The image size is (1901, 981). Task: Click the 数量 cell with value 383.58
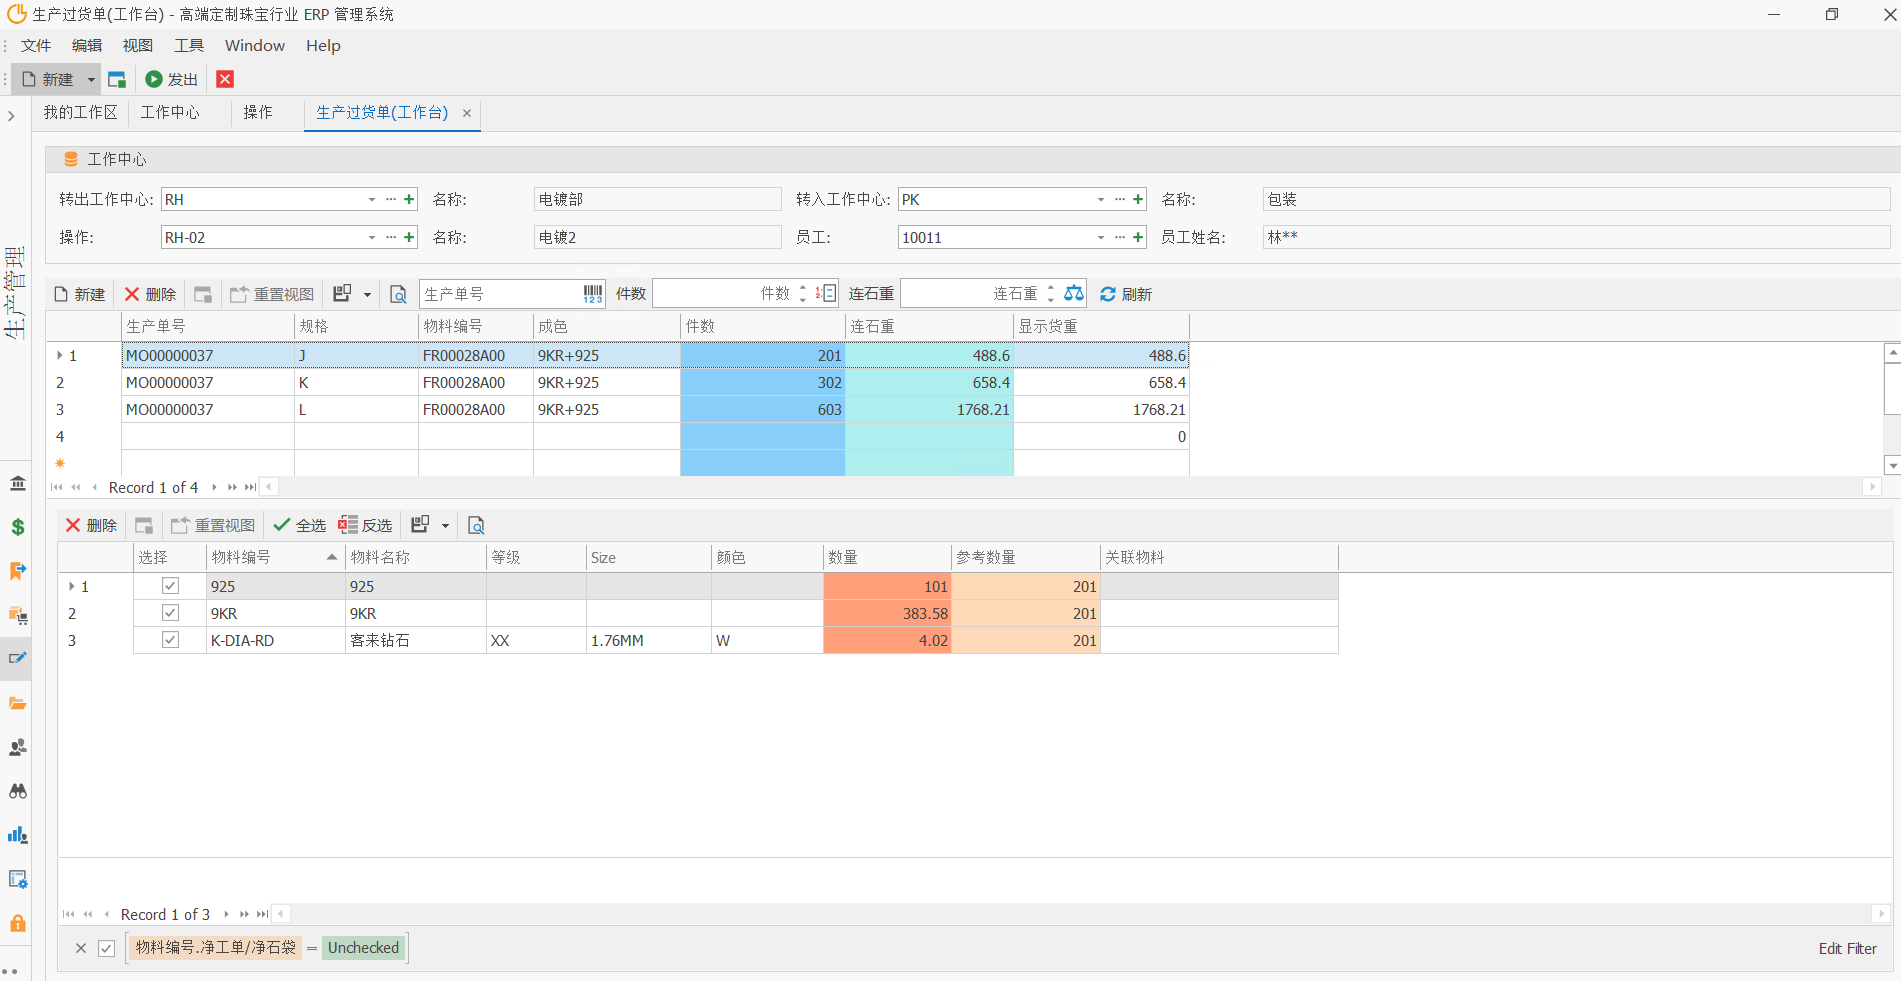coord(886,613)
